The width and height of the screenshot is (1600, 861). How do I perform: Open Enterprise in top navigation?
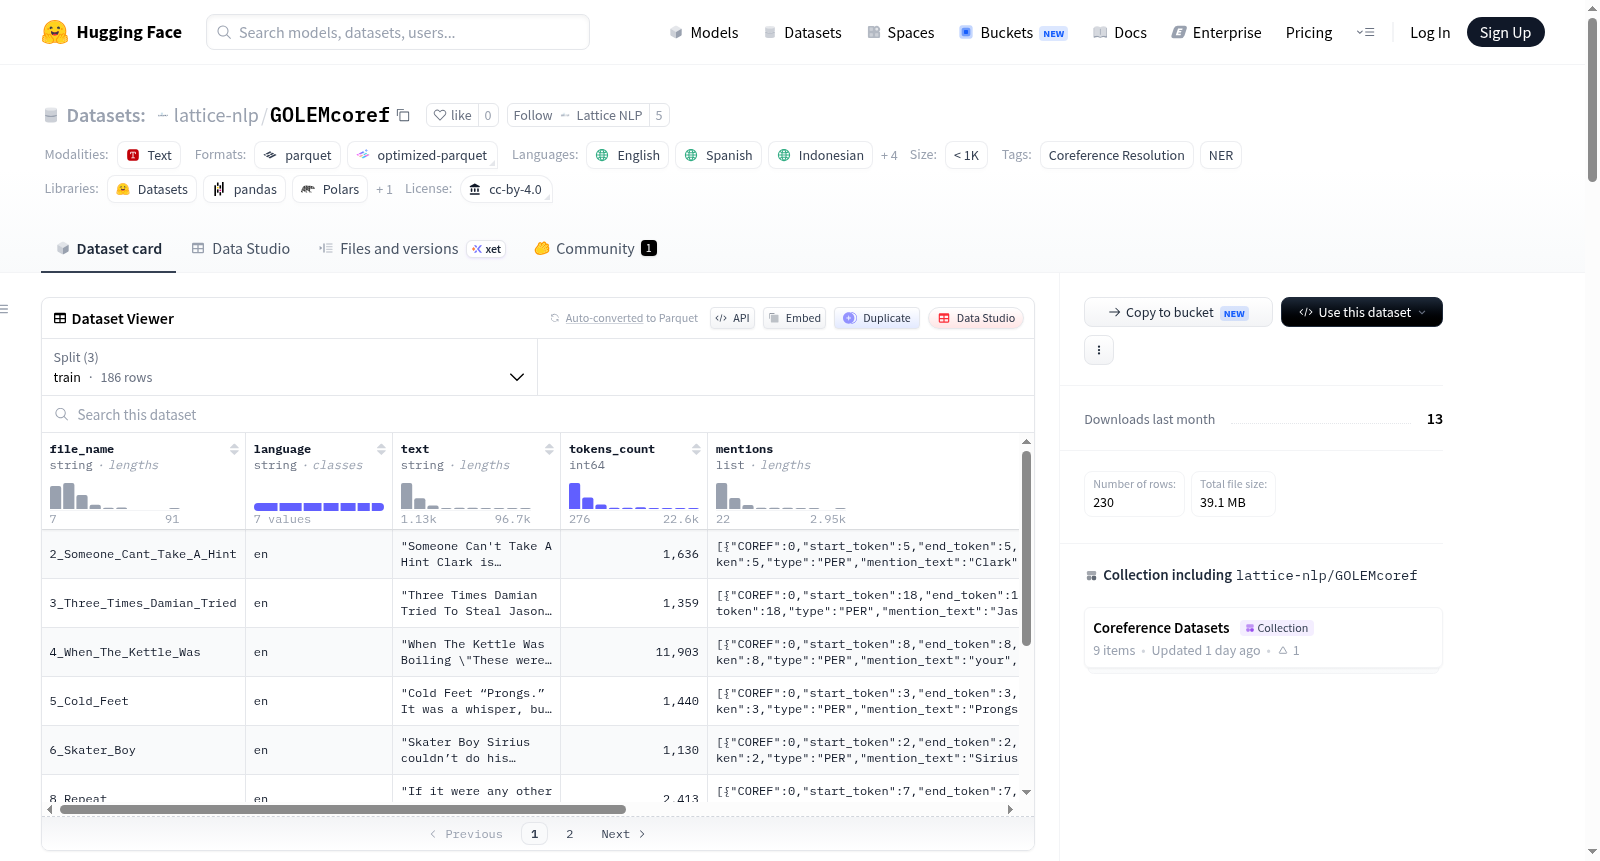pyautogui.click(x=1217, y=32)
